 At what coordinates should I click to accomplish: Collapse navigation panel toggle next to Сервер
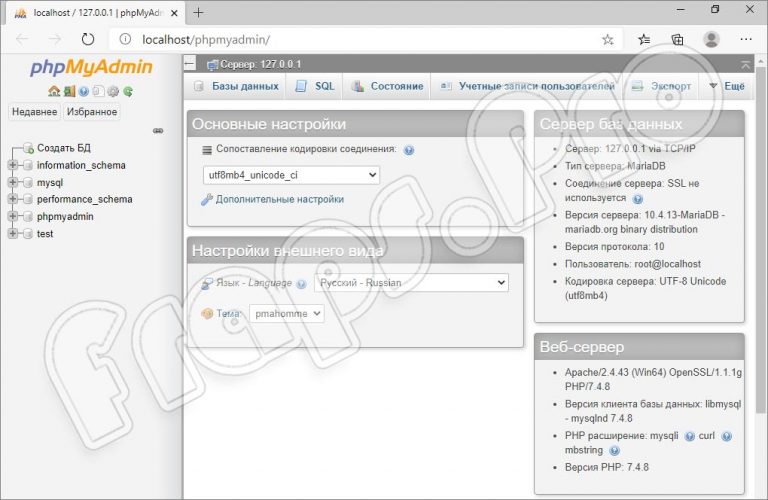[190, 63]
